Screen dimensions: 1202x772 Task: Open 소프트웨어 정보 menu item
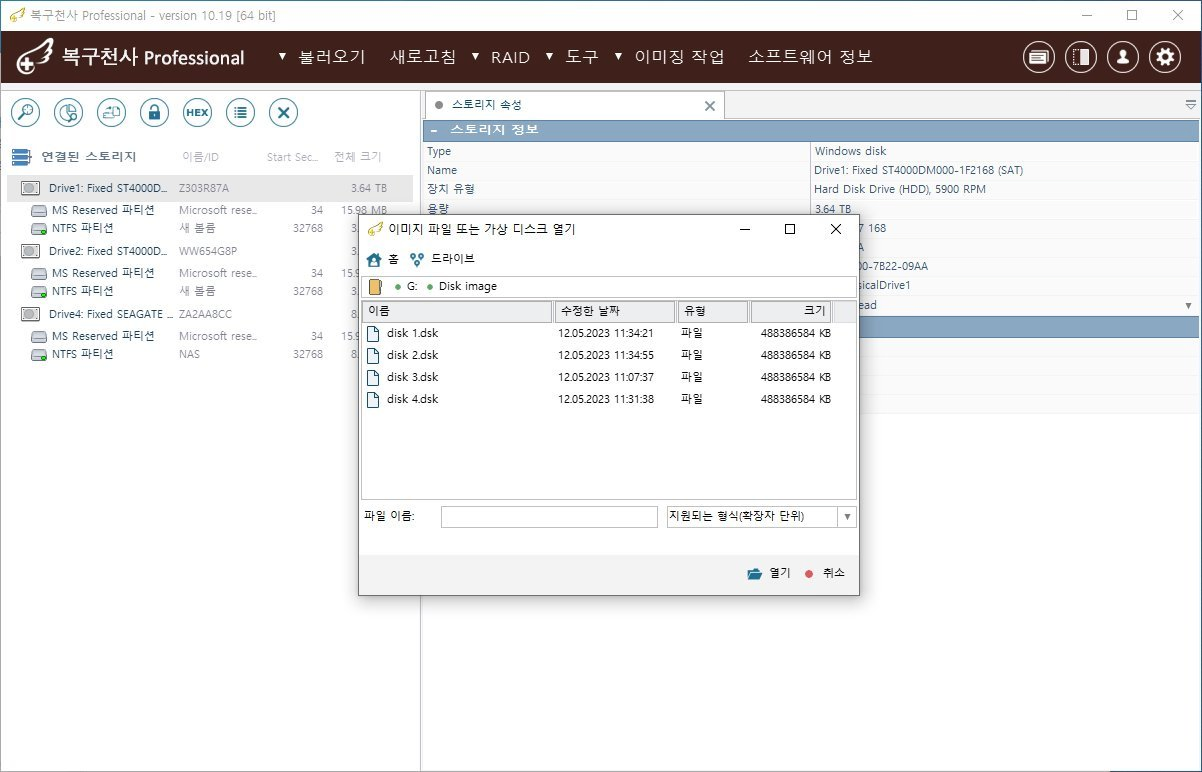[x=810, y=57]
